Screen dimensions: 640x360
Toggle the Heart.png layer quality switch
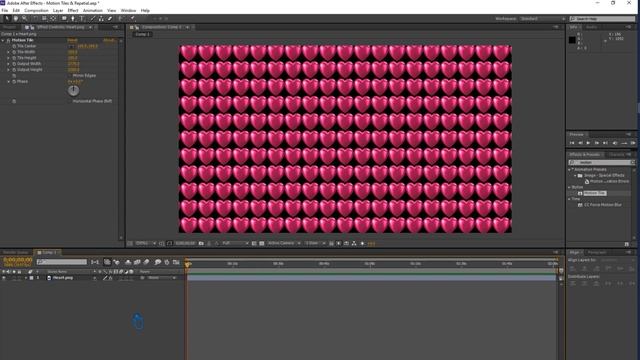(x=105, y=278)
